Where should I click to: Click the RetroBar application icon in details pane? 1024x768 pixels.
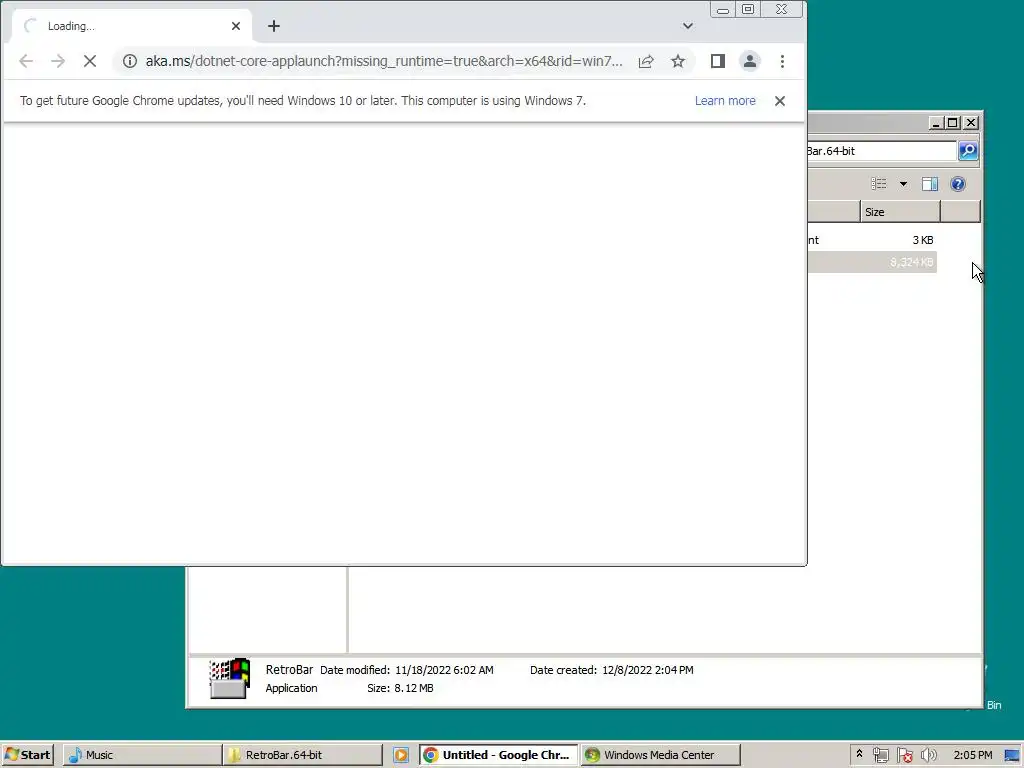click(229, 679)
